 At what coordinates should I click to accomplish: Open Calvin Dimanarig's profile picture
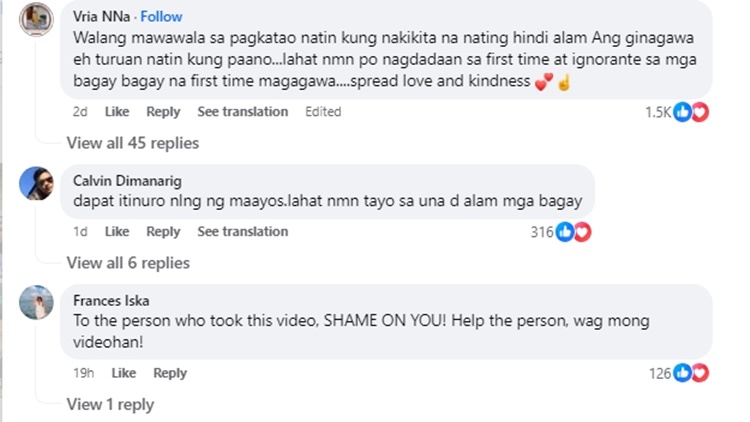coord(36,184)
